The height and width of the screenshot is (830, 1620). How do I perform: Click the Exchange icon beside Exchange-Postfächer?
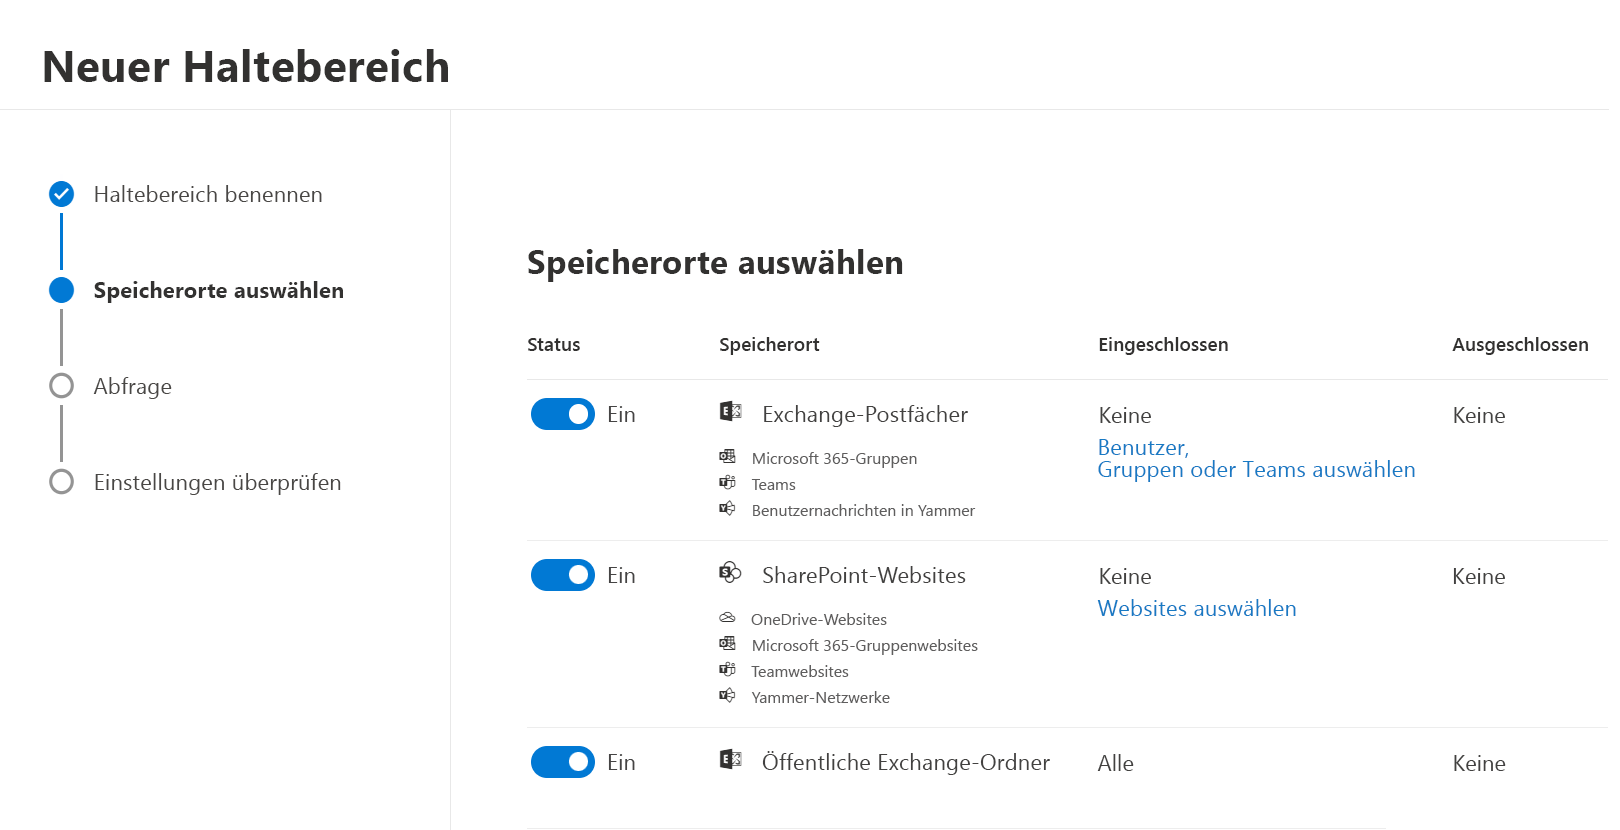coord(730,411)
